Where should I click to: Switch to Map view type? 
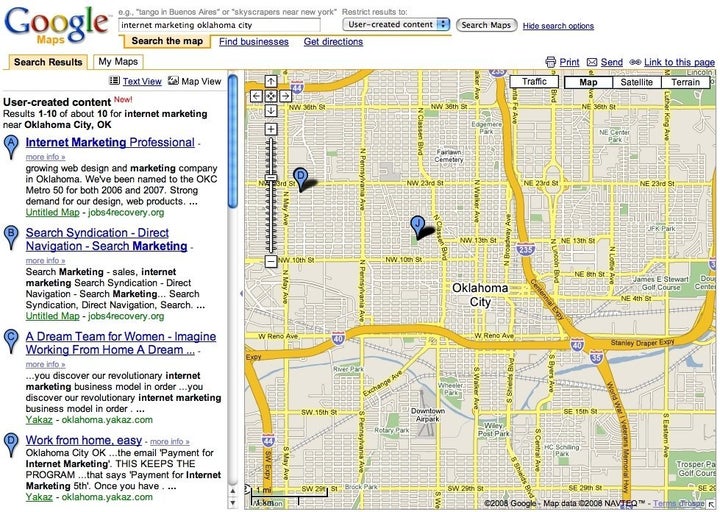pos(588,82)
